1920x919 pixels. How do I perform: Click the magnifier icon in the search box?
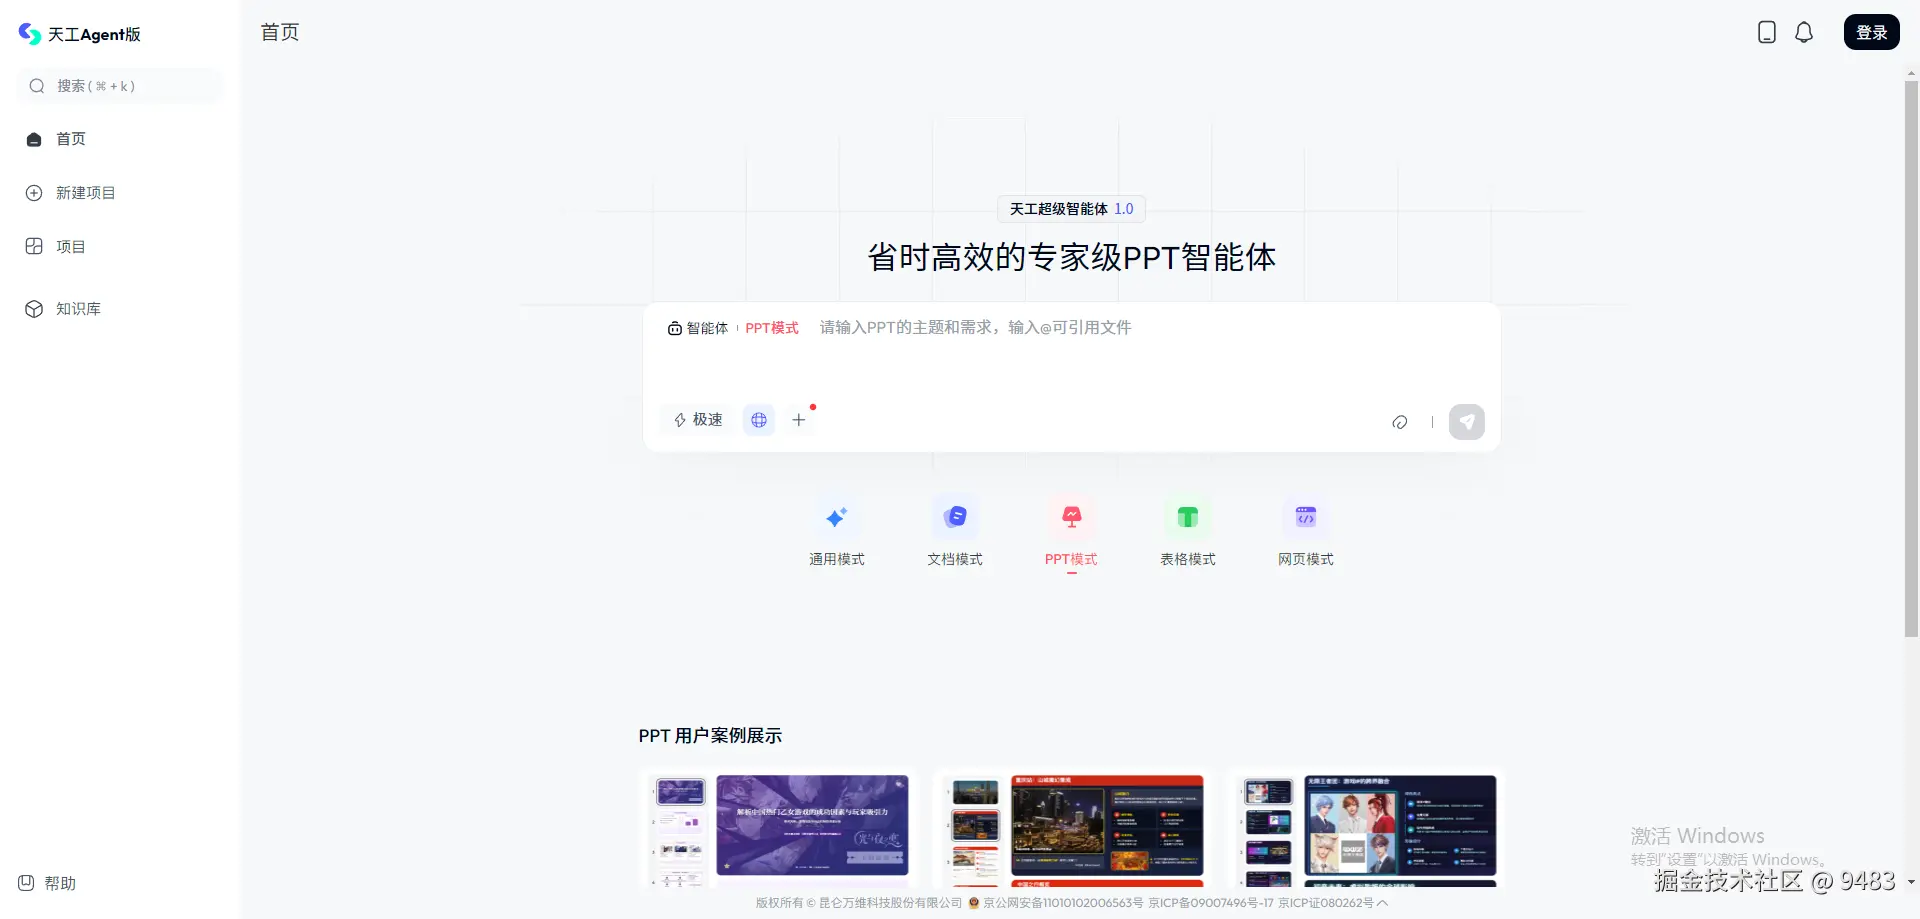click(37, 86)
